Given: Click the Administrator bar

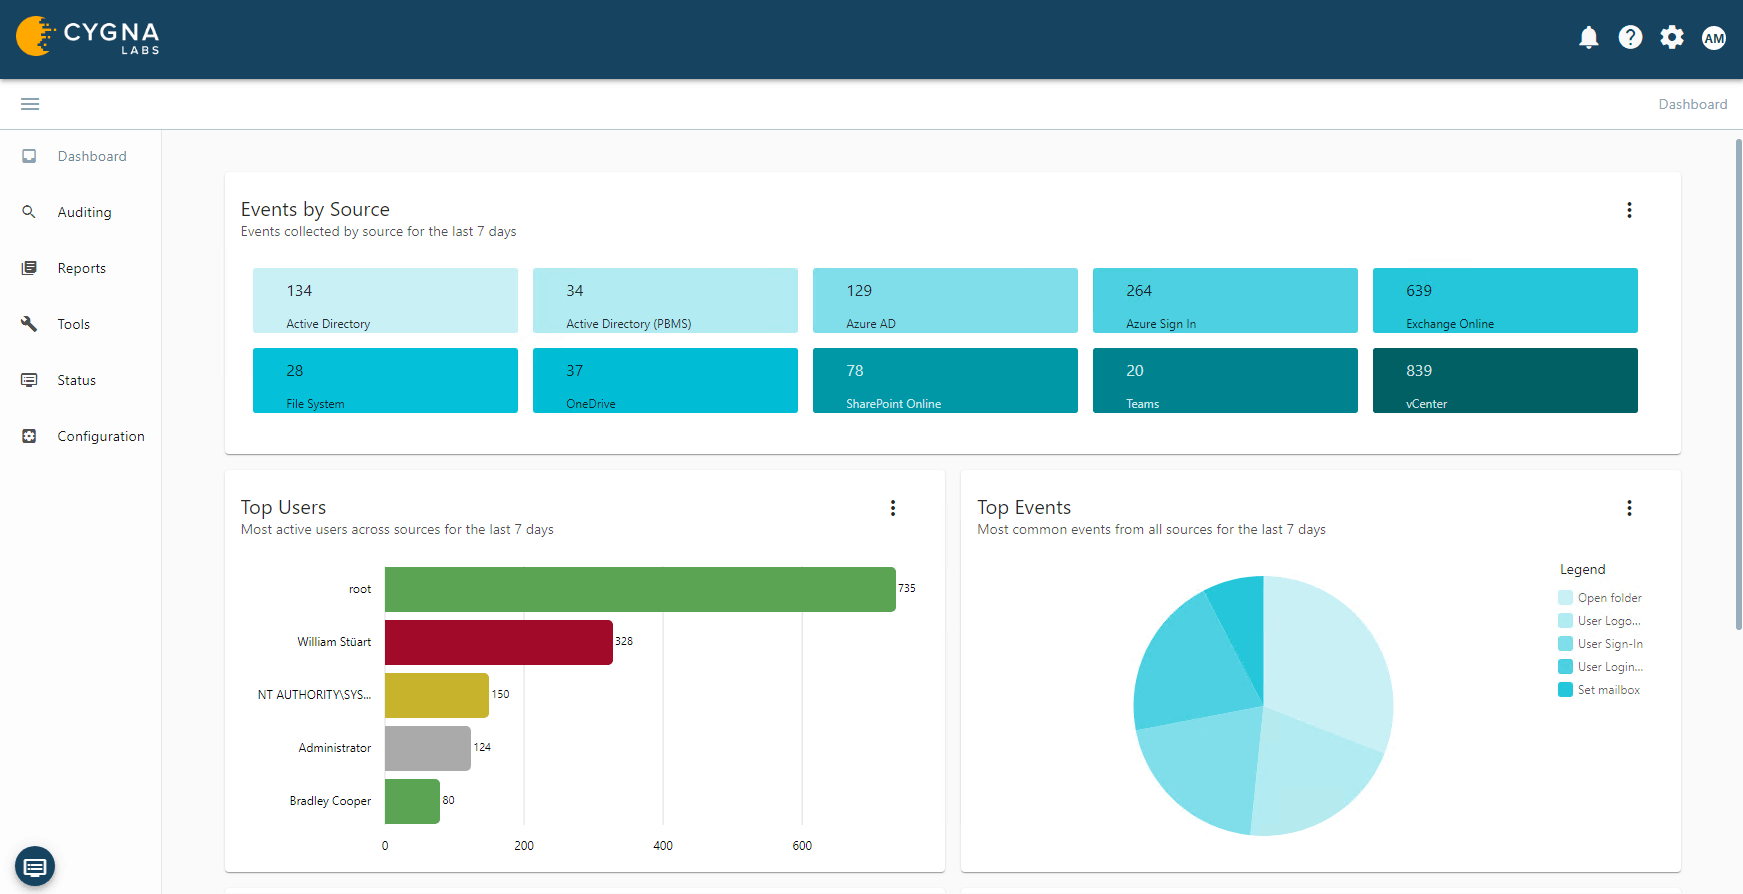Looking at the screenshot, I should 428,748.
